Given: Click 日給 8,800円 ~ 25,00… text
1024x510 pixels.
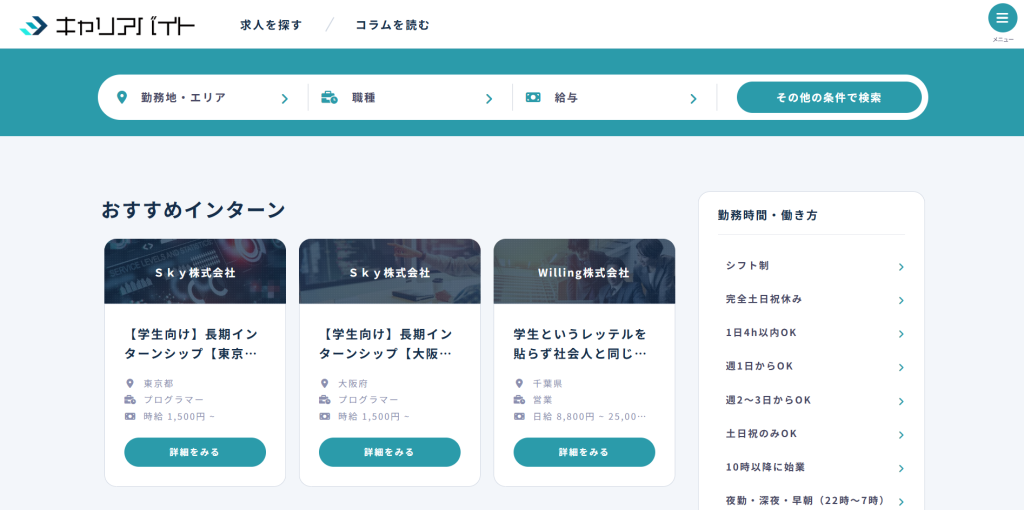Looking at the screenshot, I should tap(590, 416).
